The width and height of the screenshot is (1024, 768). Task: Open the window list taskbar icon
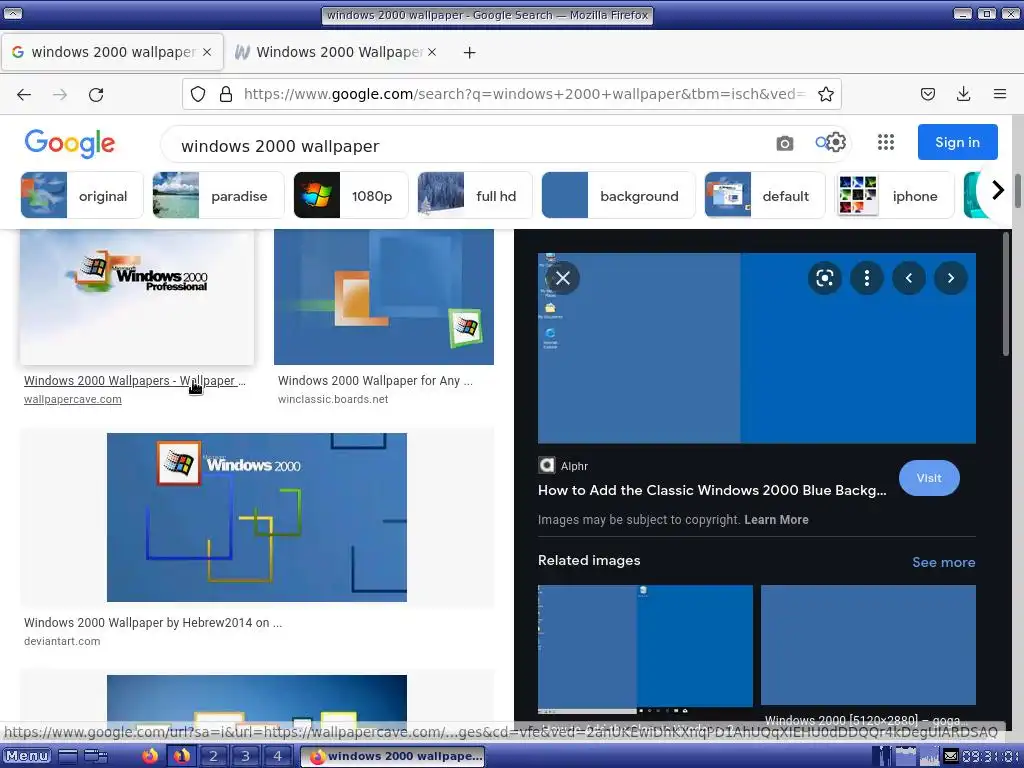click(96, 756)
